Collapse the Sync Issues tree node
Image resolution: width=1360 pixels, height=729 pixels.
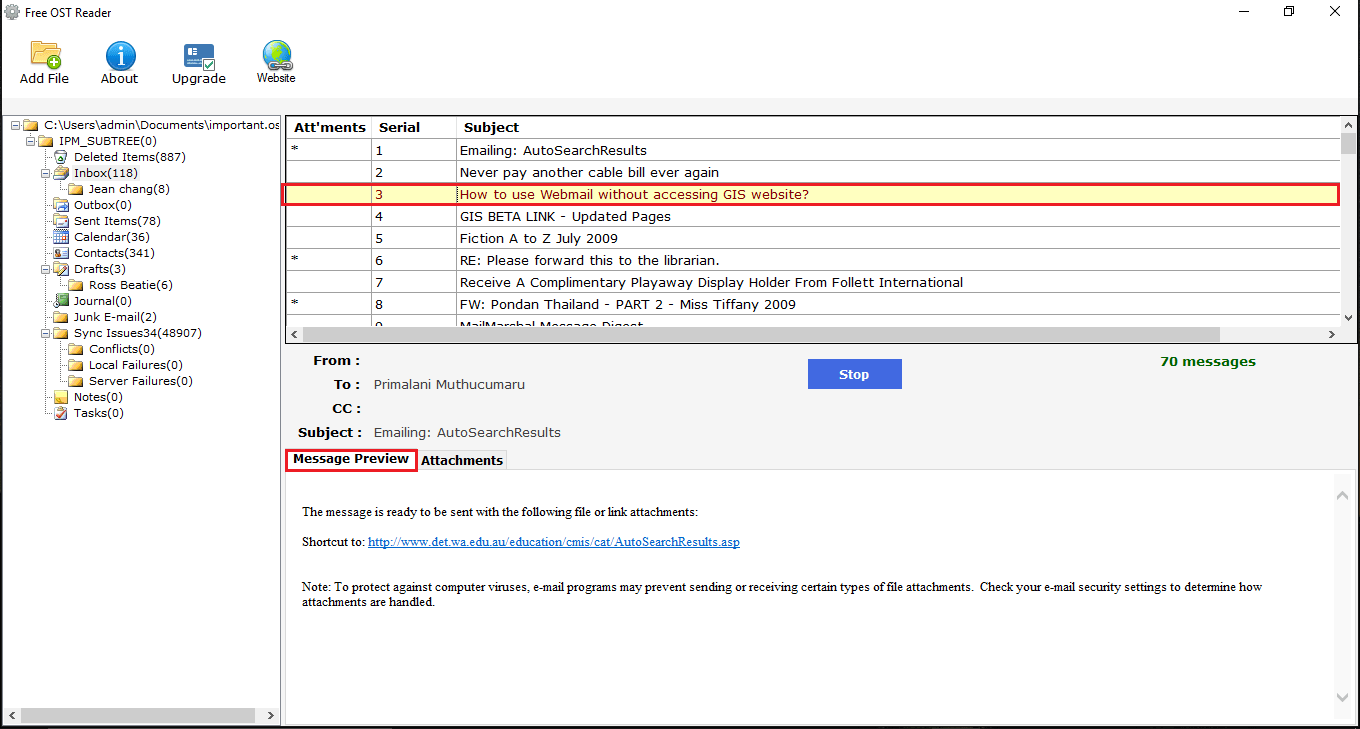click(x=46, y=333)
